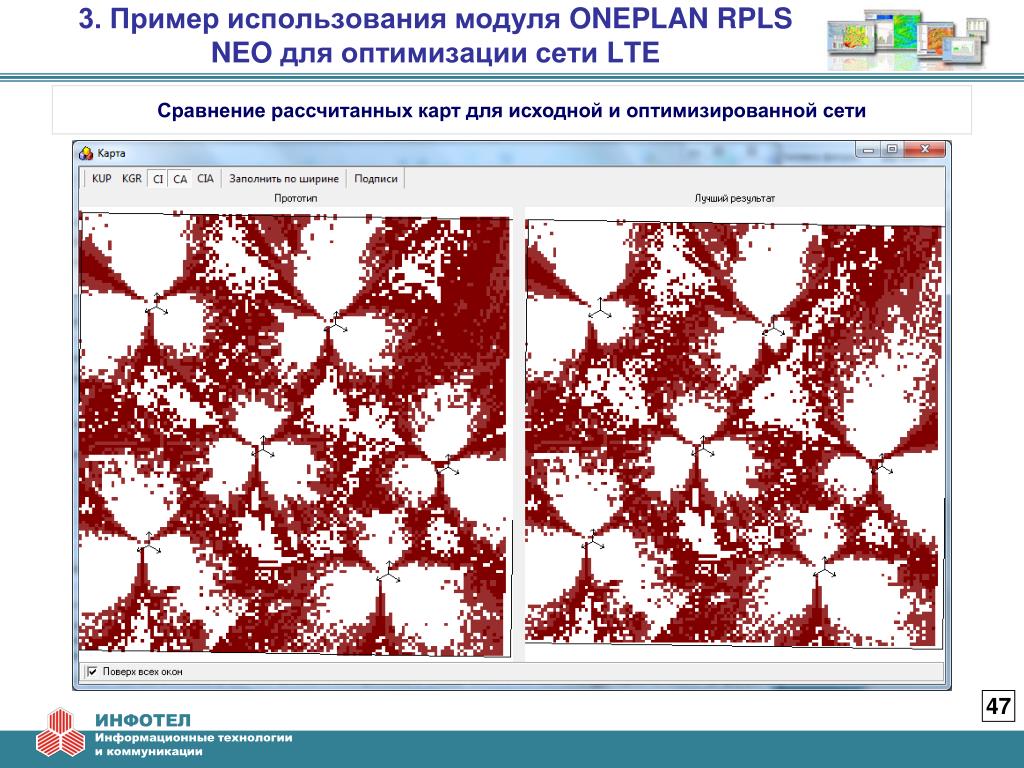Screen dimensions: 1024x768
Task: Click the Лучший результат coverage map image
Action: (735, 434)
